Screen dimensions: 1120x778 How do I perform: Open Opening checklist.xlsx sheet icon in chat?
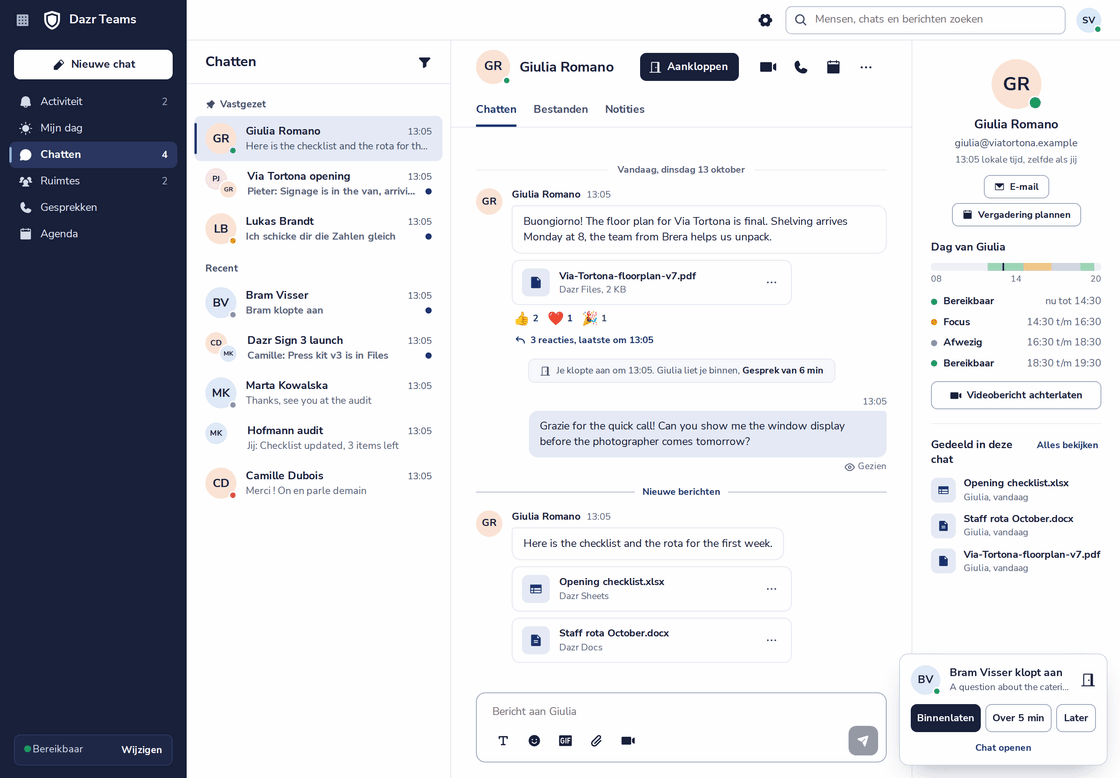point(536,589)
